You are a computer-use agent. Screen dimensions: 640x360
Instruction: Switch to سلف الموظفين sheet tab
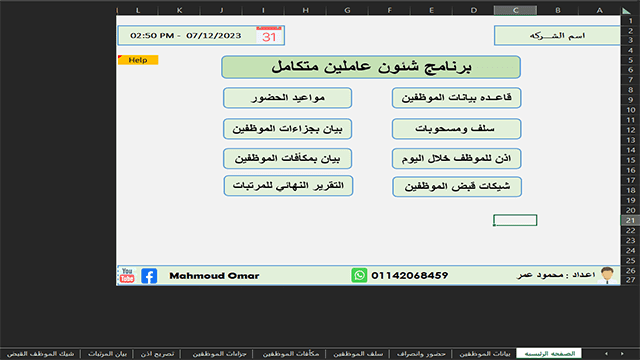(358, 353)
